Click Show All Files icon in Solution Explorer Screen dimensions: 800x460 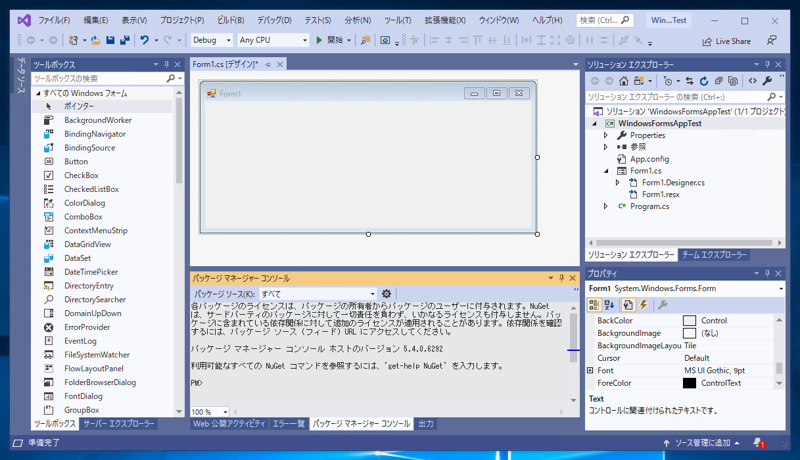coord(733,81)
